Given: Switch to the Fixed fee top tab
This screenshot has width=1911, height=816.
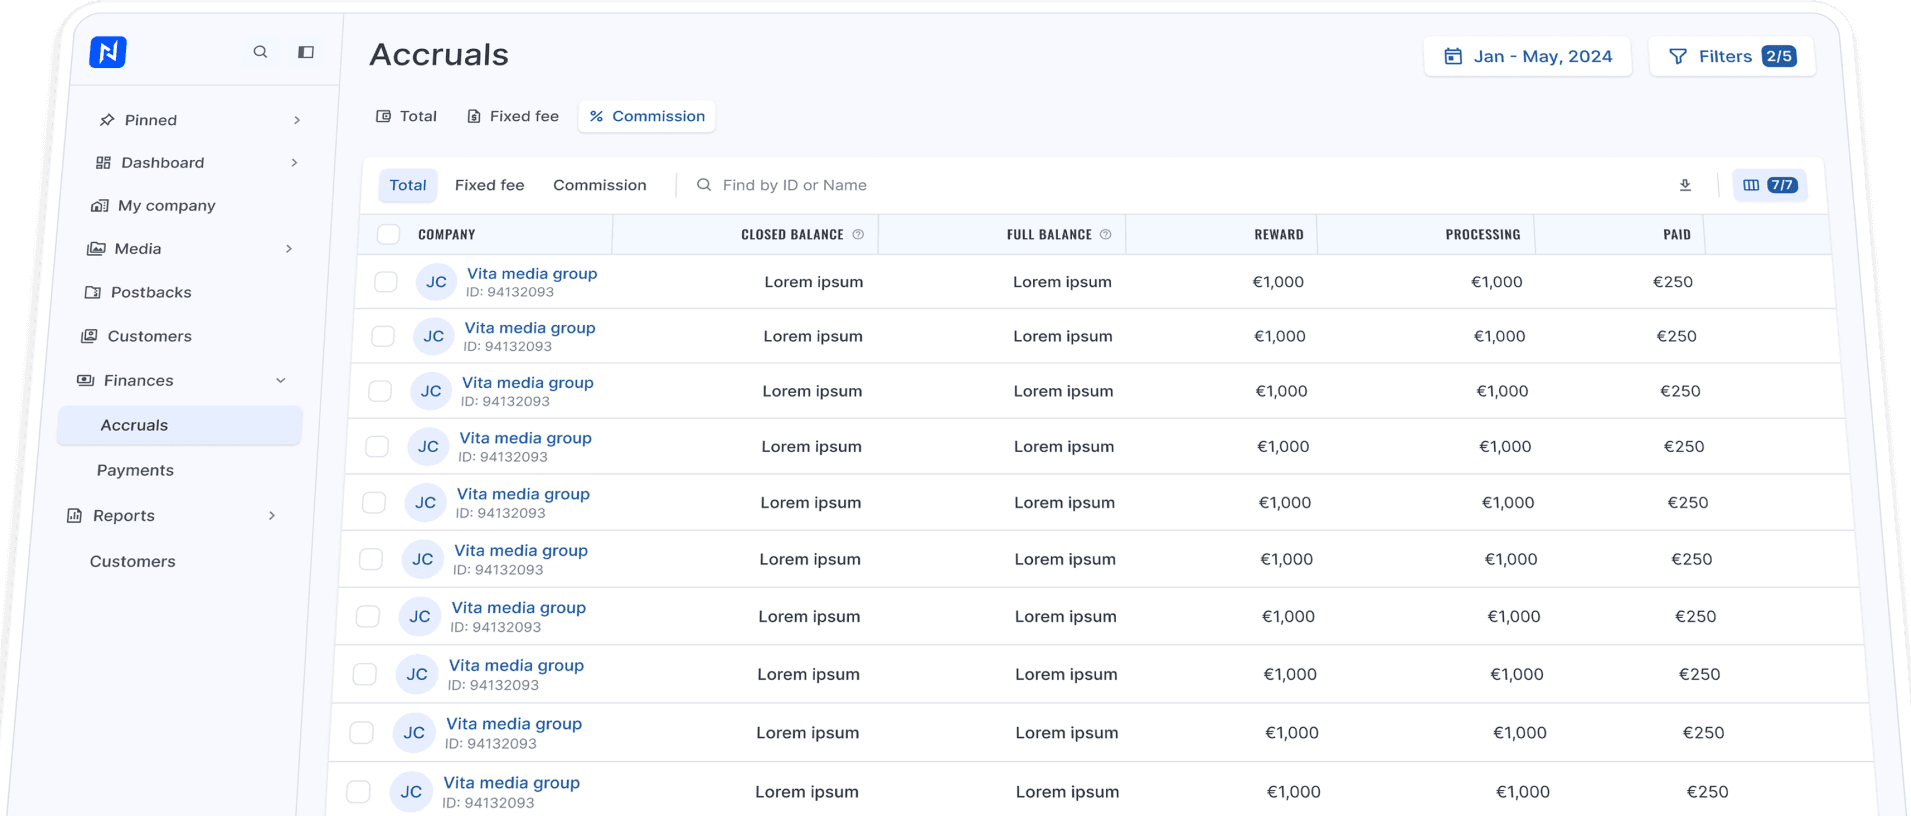Looking at the screenshot, I should click(512, 116).
